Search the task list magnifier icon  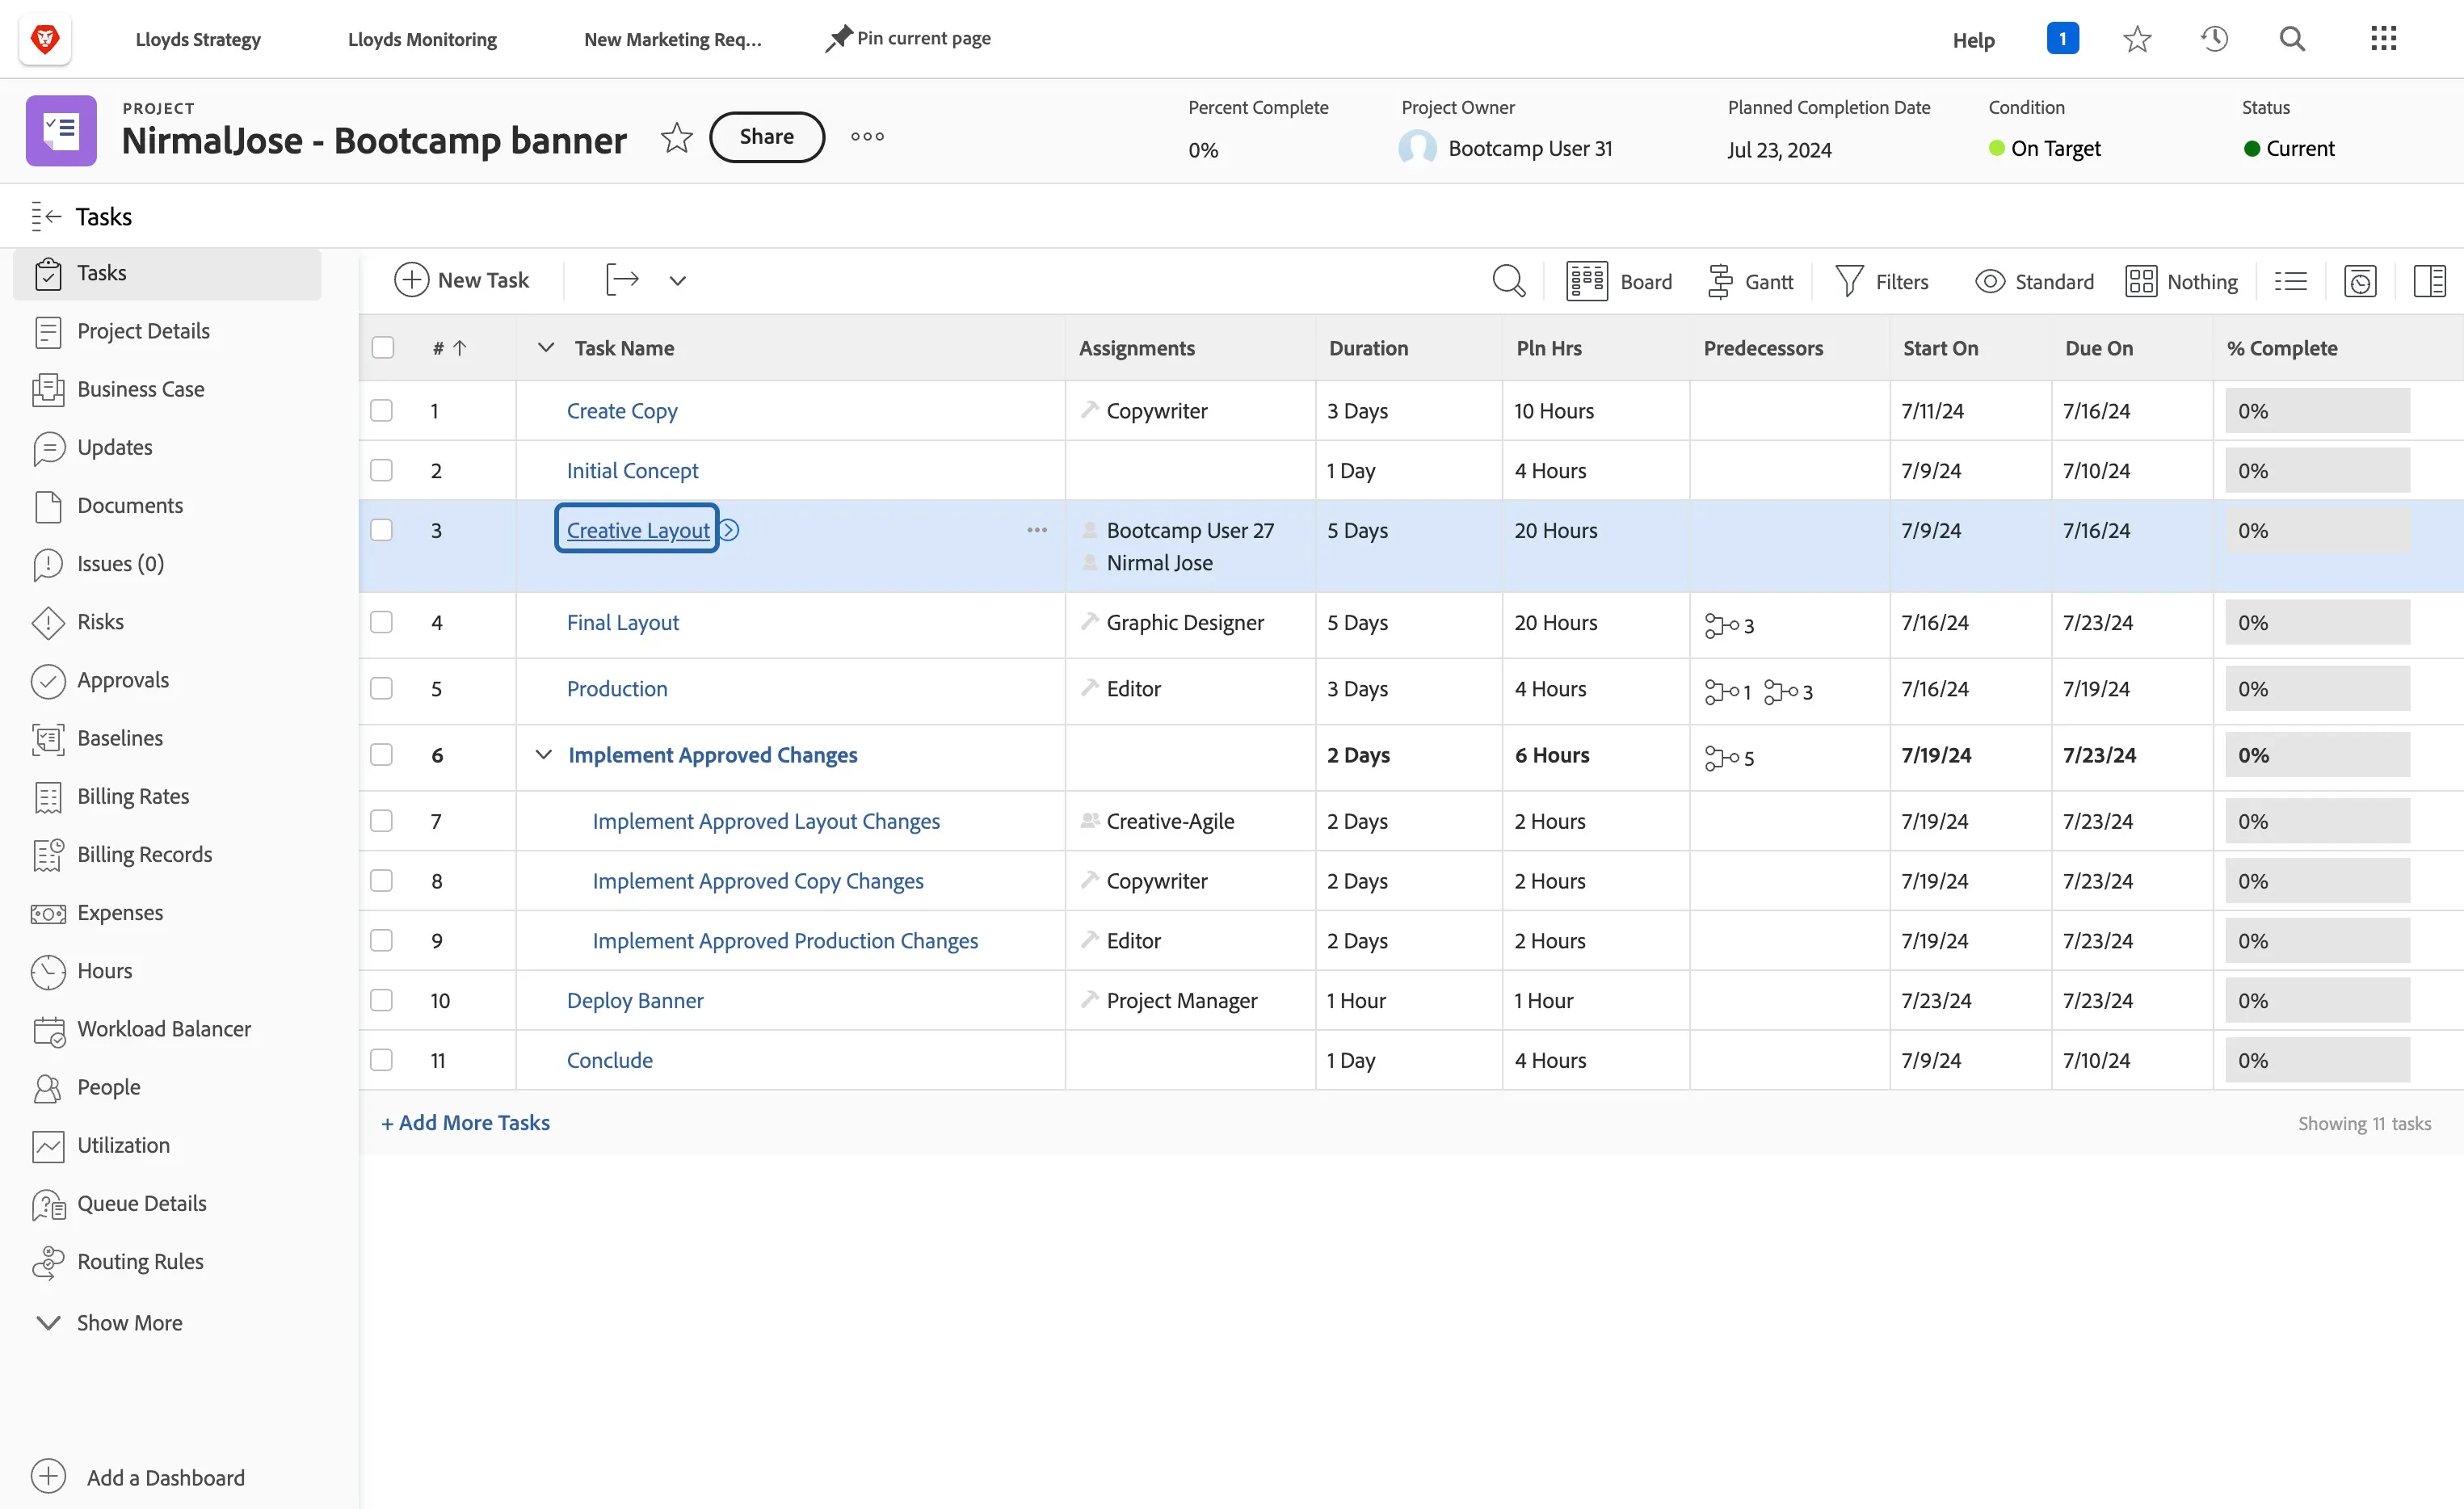(x=1508, y=281)
